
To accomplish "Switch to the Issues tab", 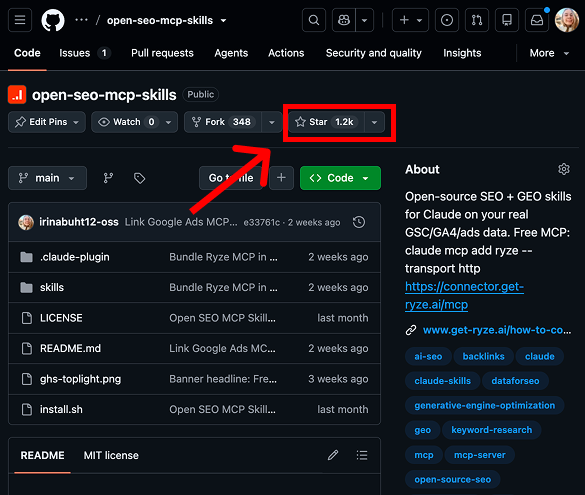I will pos(85,53).
